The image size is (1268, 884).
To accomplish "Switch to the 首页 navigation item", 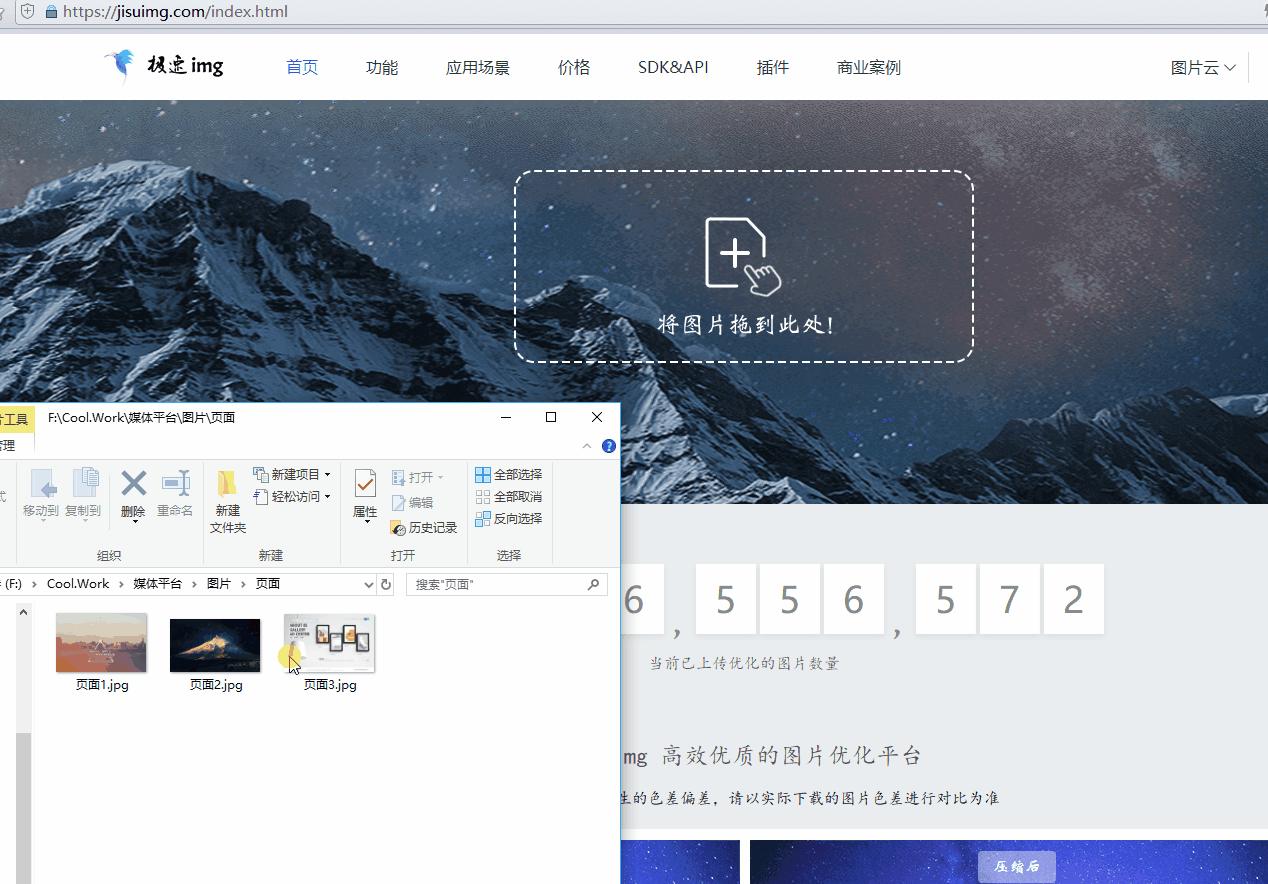I will click(x=301, y=67).
